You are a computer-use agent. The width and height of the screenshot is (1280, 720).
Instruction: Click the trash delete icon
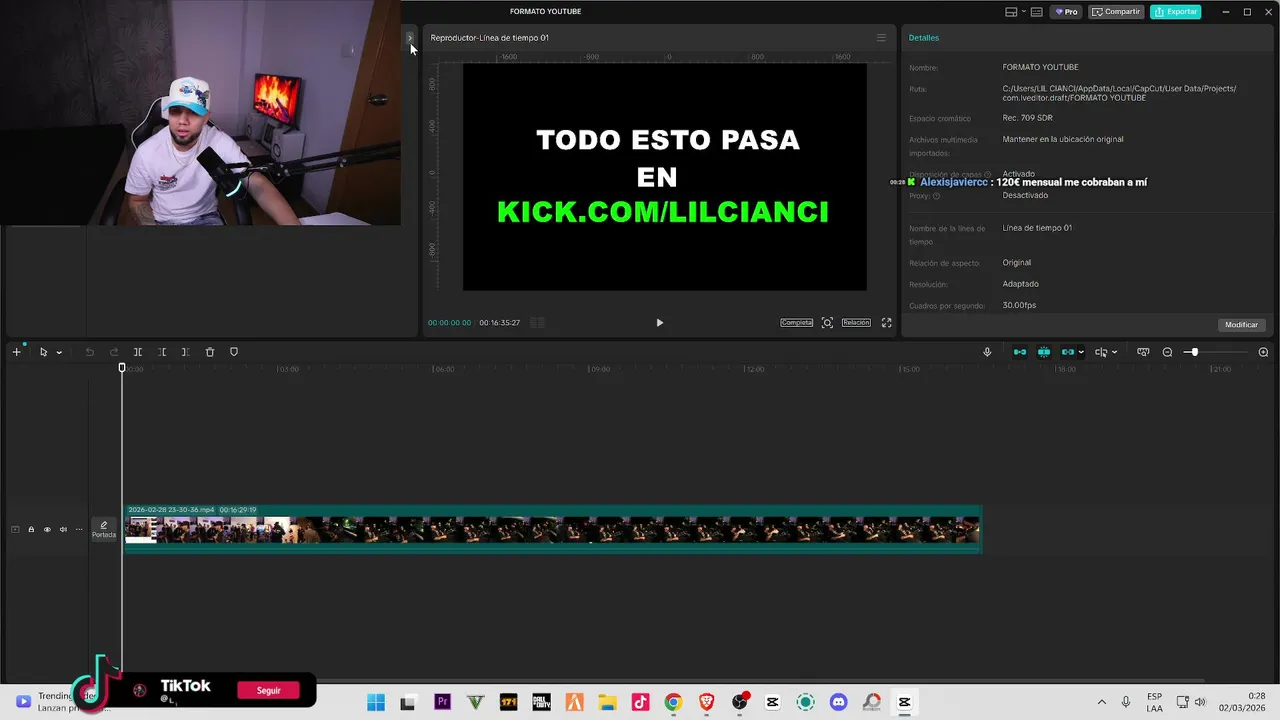pyautogui.click(x=210, y=352)
